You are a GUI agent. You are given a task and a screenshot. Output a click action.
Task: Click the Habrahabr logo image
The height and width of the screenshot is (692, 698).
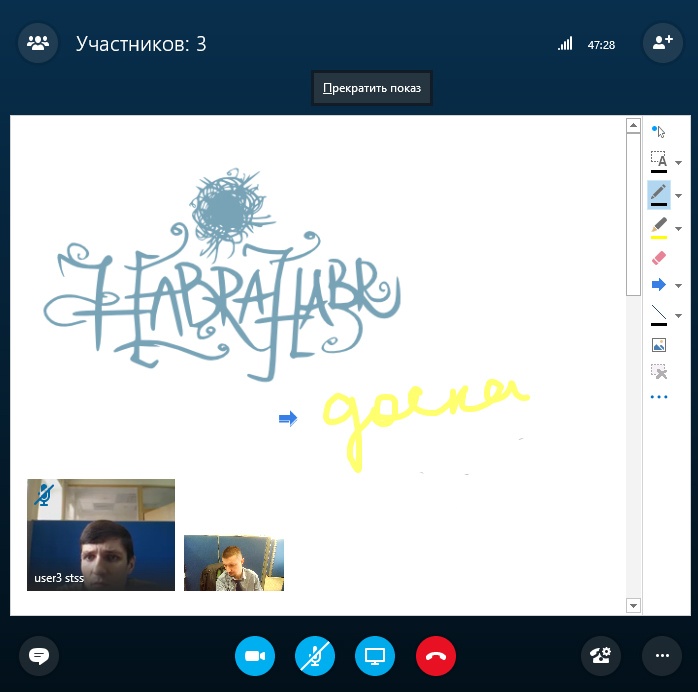pos(222,275)
